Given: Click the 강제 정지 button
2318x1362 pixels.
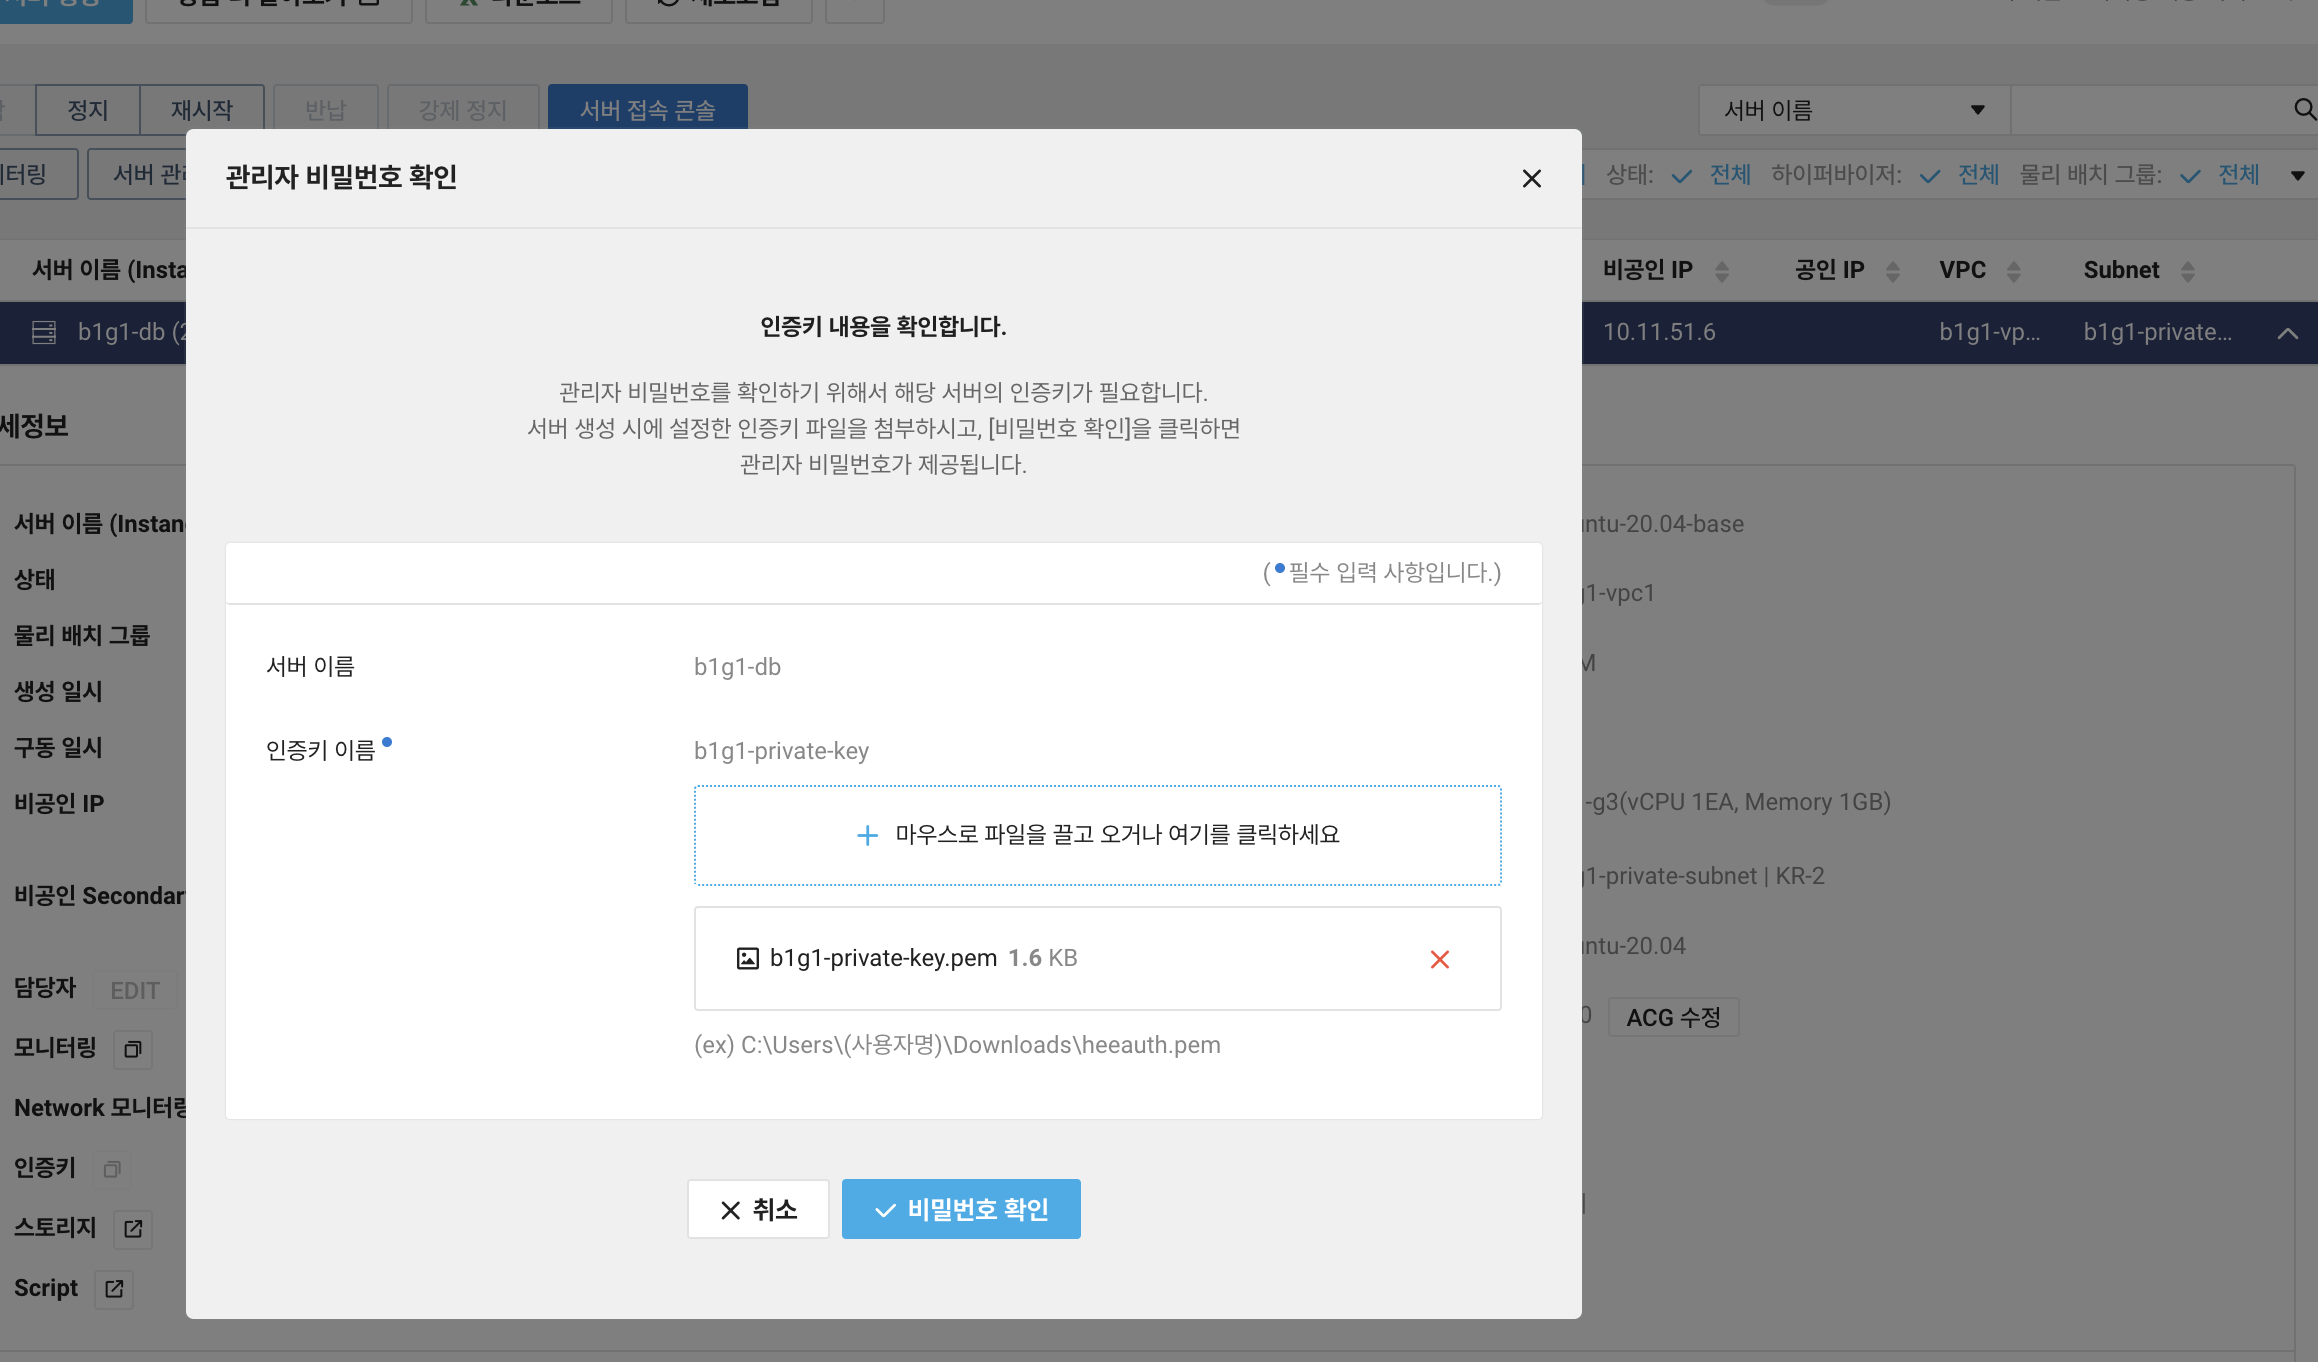Looking at the screenshot, I should (x=463, y=109).
